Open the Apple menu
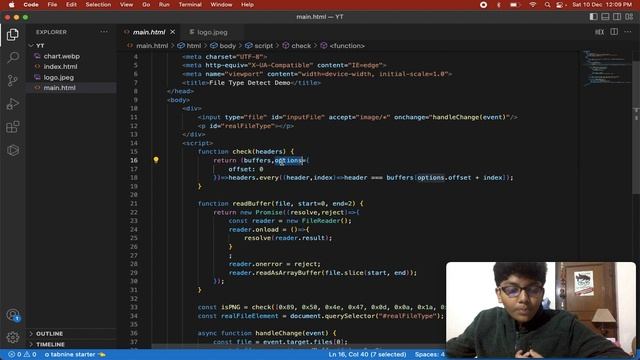This screenshot has width=640, height=360. point(11,4)
